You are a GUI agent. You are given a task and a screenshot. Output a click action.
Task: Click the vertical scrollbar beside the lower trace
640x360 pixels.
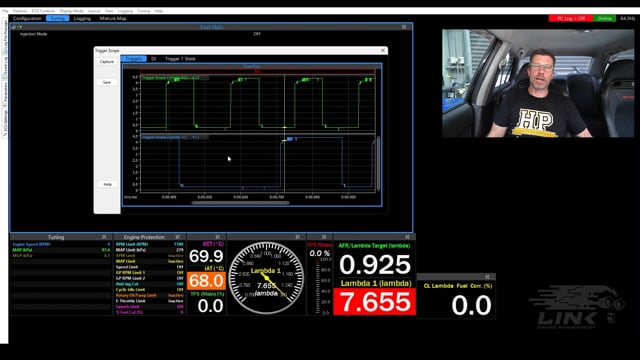point(378,163)
